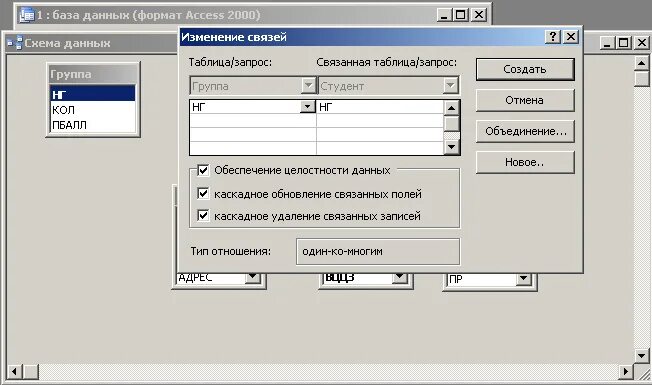The image size is (652, 385).
Task: Click the fields grid scrollbar thumb
Action: click(x=451, y=123)
